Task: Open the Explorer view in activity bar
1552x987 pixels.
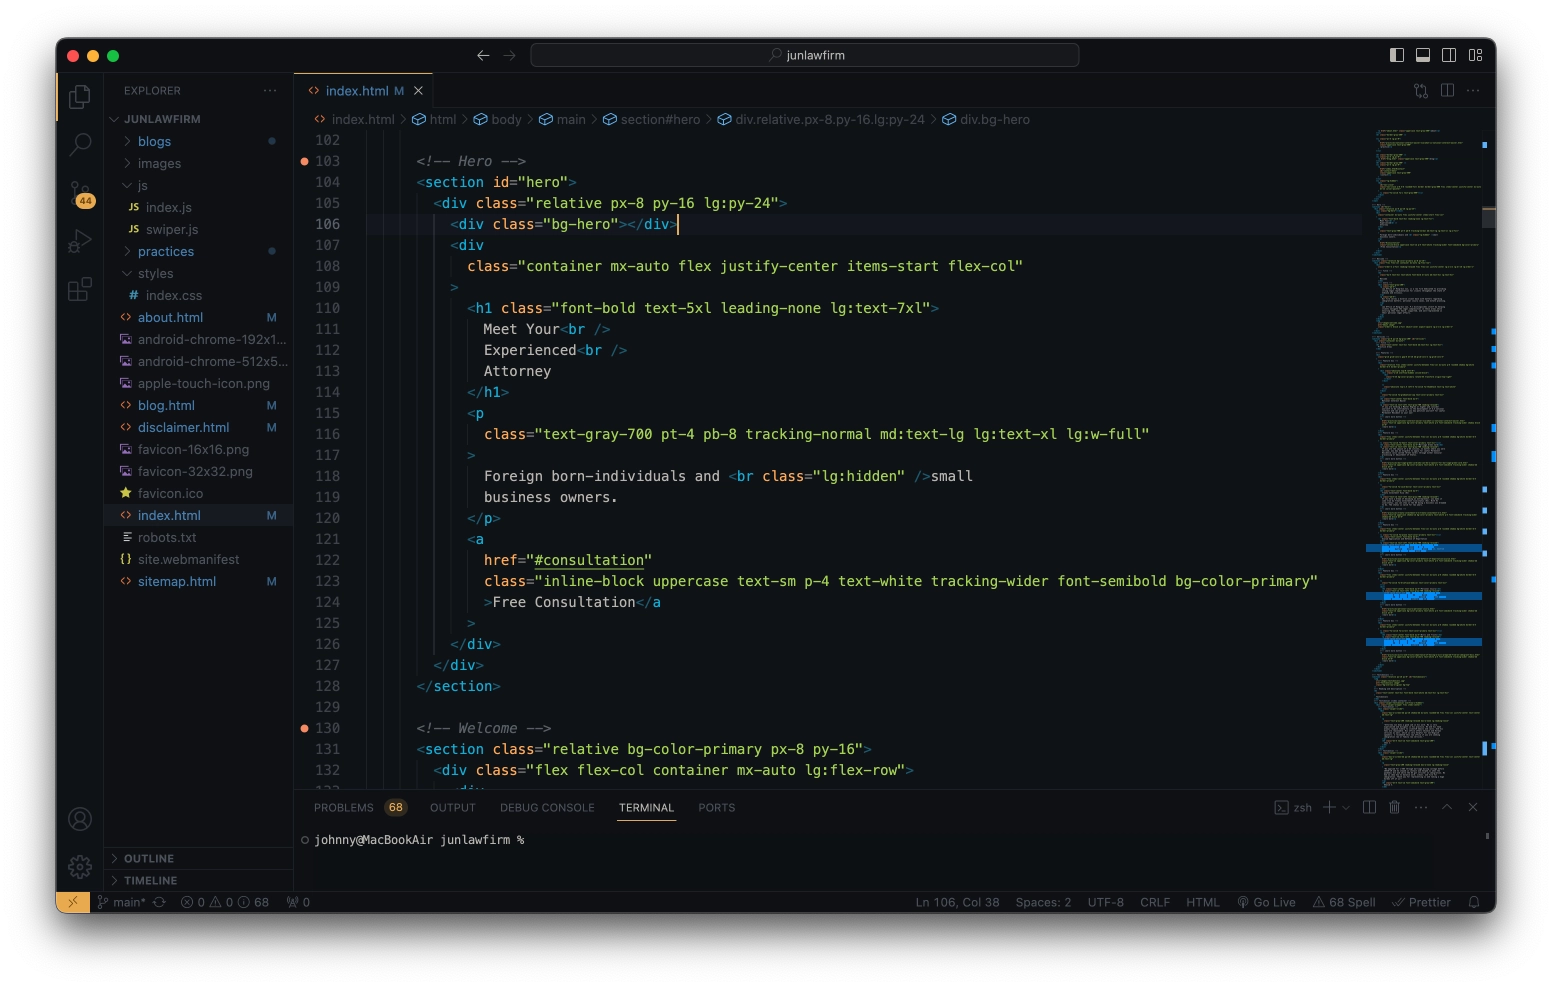Action: (x=80, y=97)
